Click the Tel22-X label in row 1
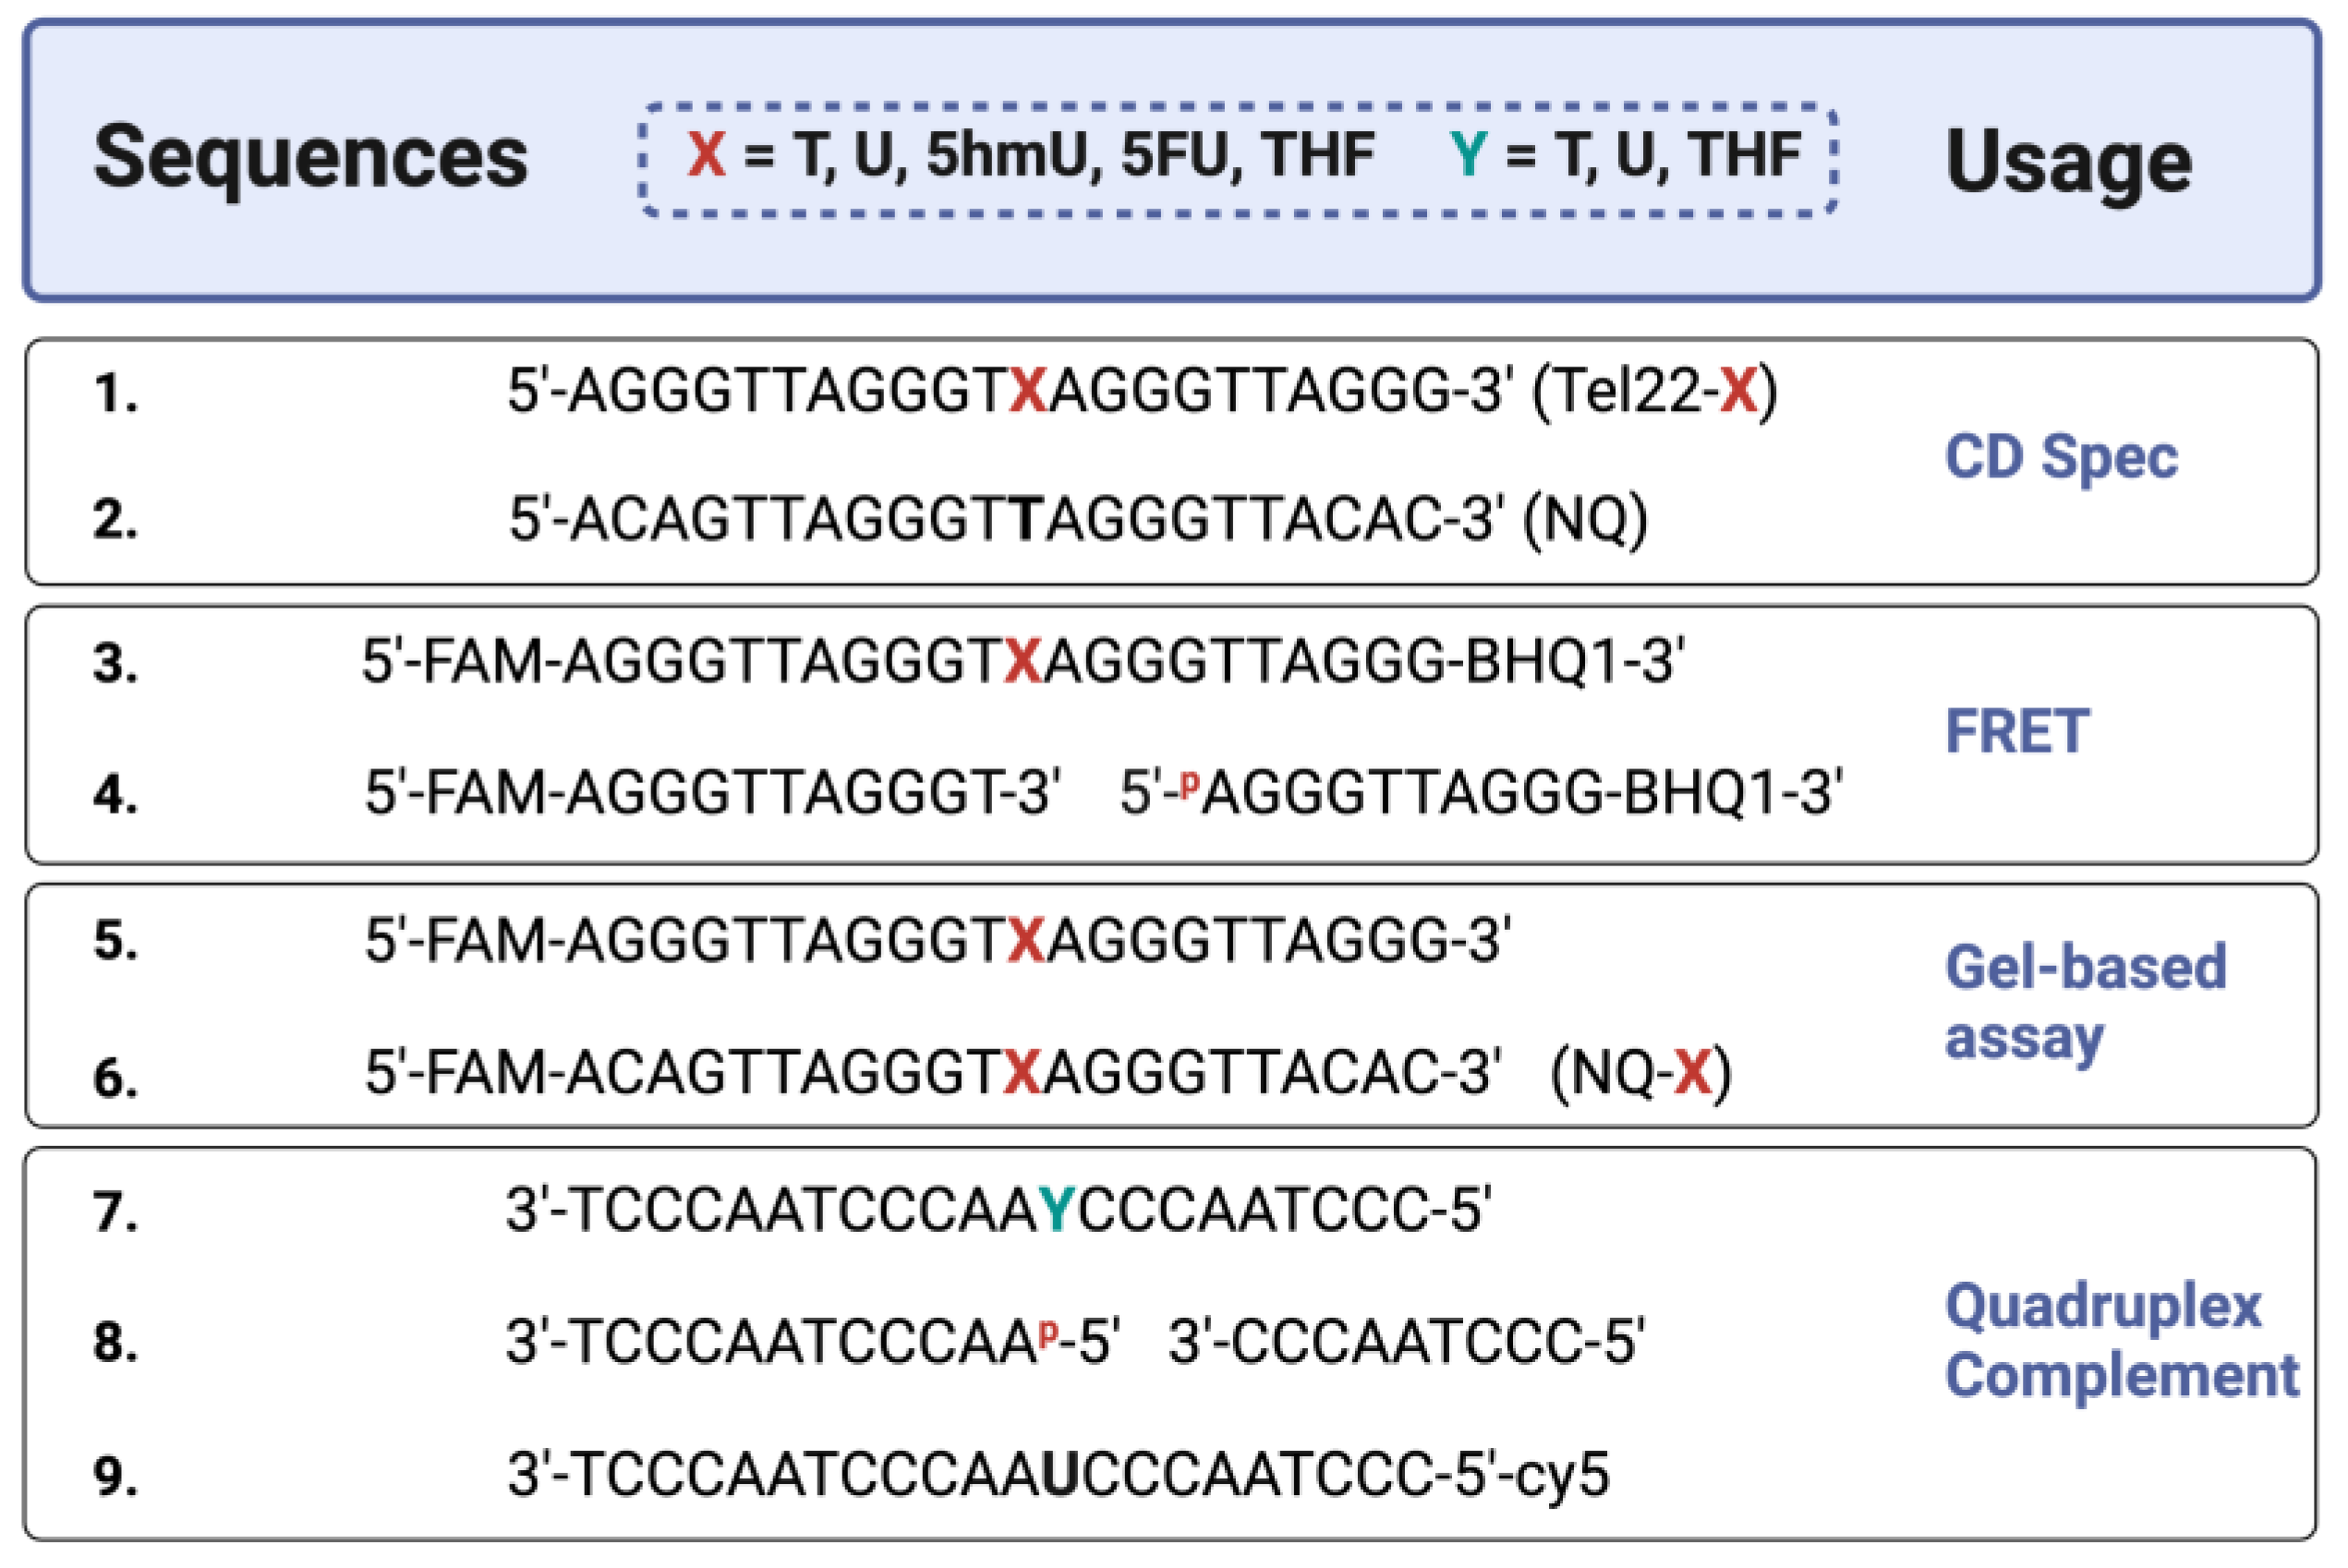The image size is (2348, 1568). [1654, 390]
